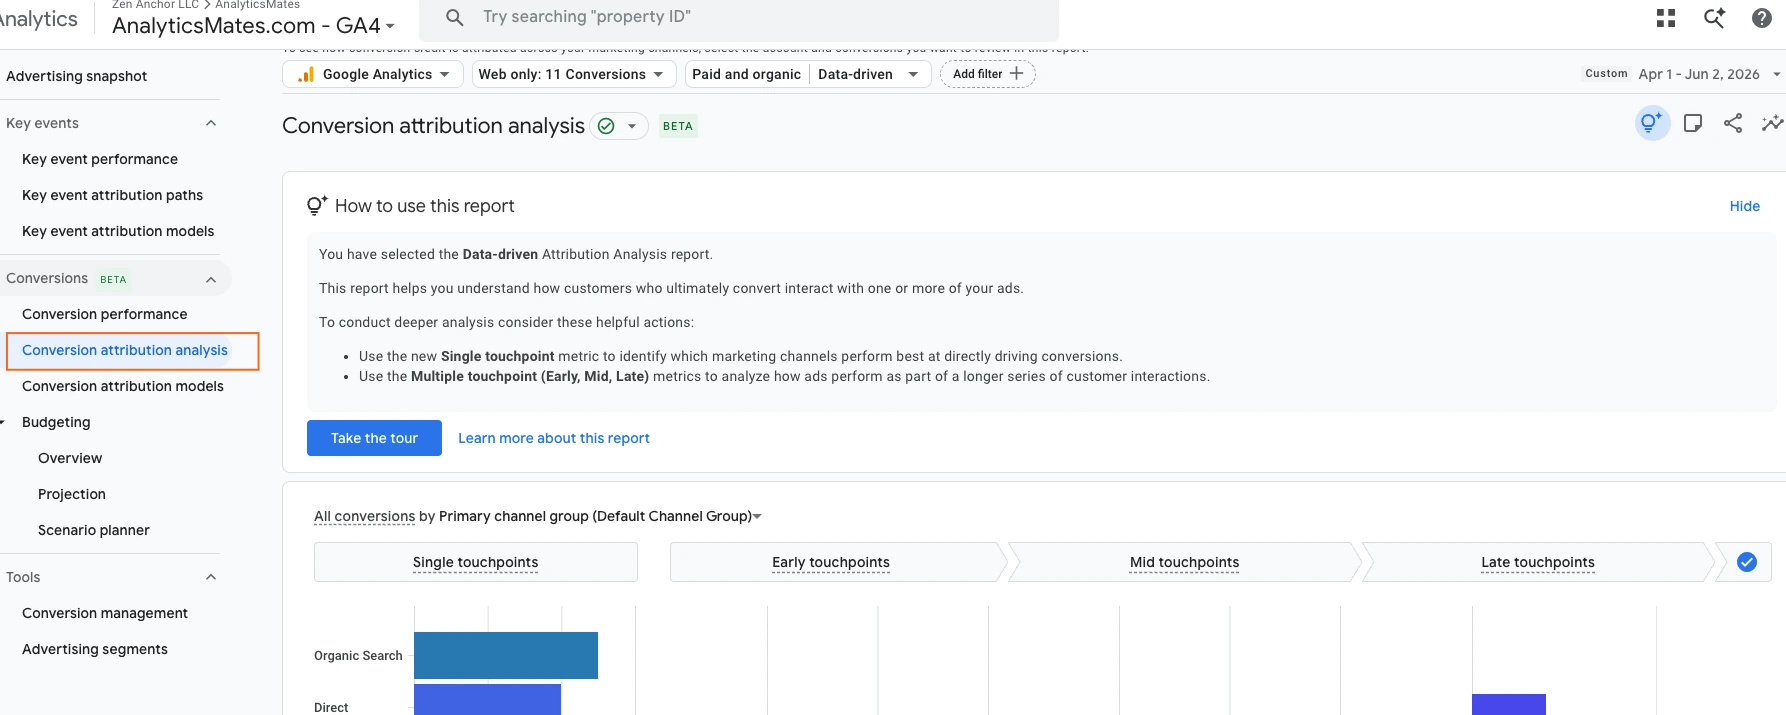Screen dimensions: 1786x715
Task: Open the save report note icon
Action: point(1693,123)
